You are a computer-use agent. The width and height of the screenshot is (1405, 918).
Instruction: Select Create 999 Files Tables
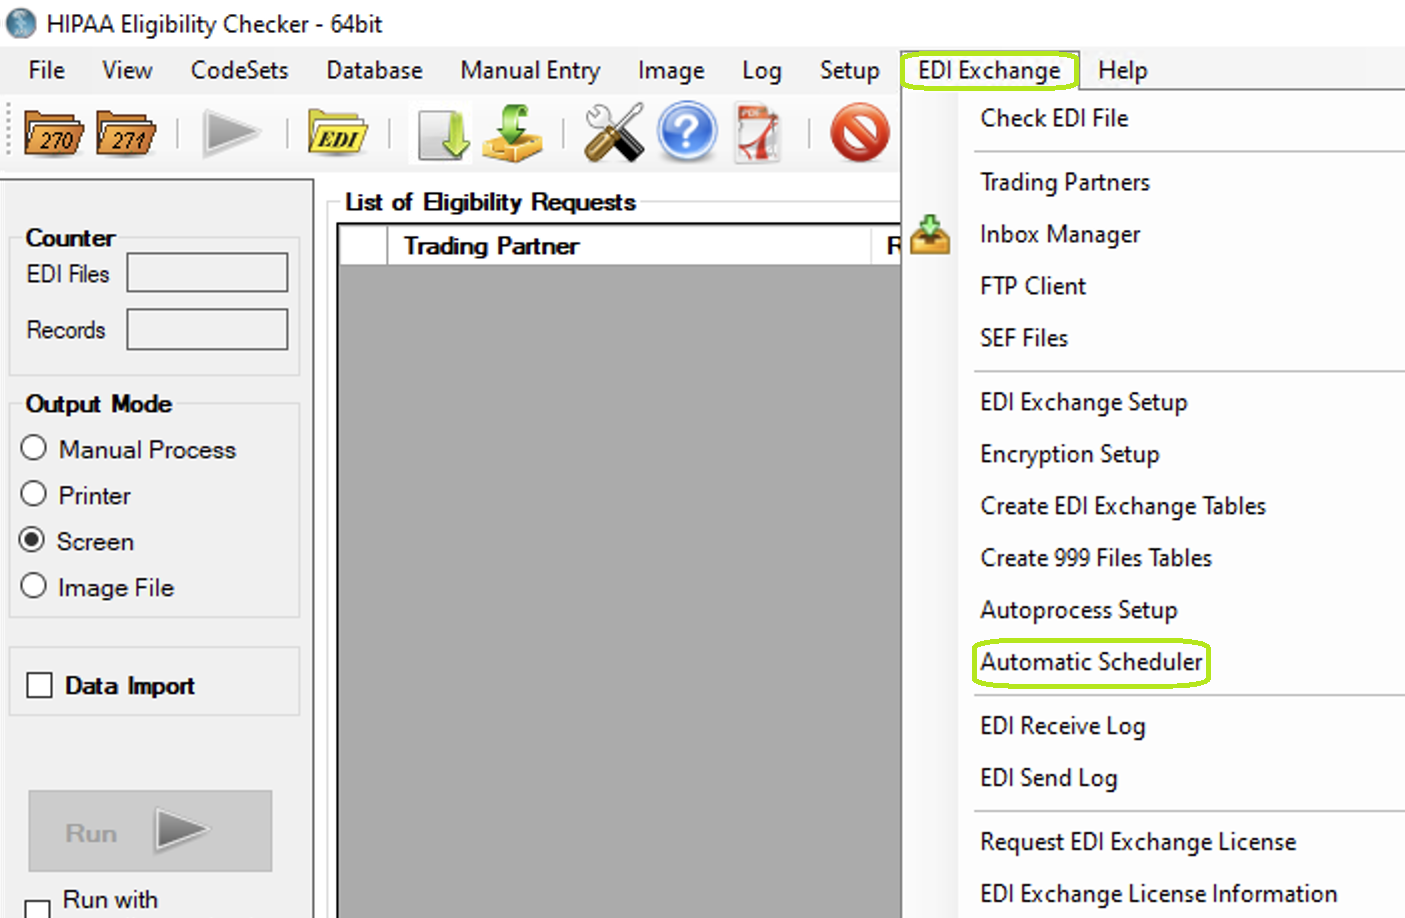pyautogui.click(x=1096, y=558)
